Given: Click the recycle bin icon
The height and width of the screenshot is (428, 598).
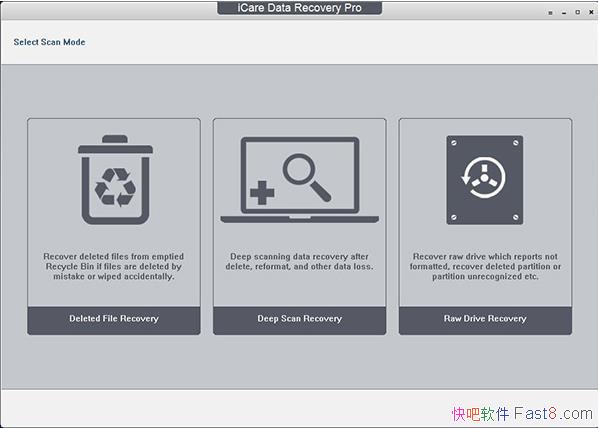Looking at the screenshot, I should point(115,180).
